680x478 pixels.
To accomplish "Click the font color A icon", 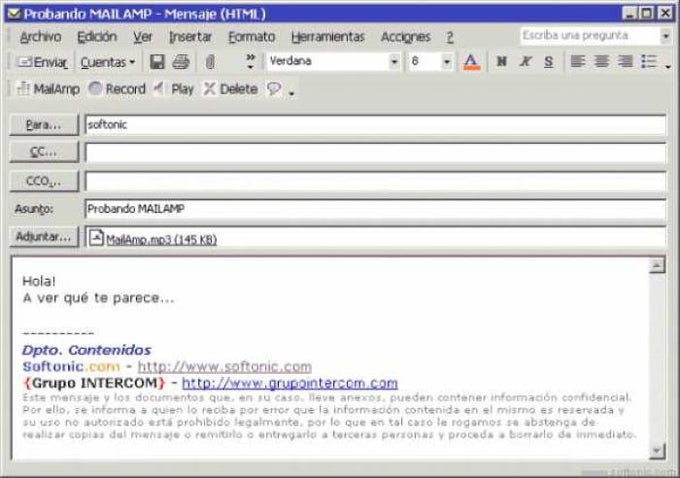I will pyautogui.click(x=471, y=62).
